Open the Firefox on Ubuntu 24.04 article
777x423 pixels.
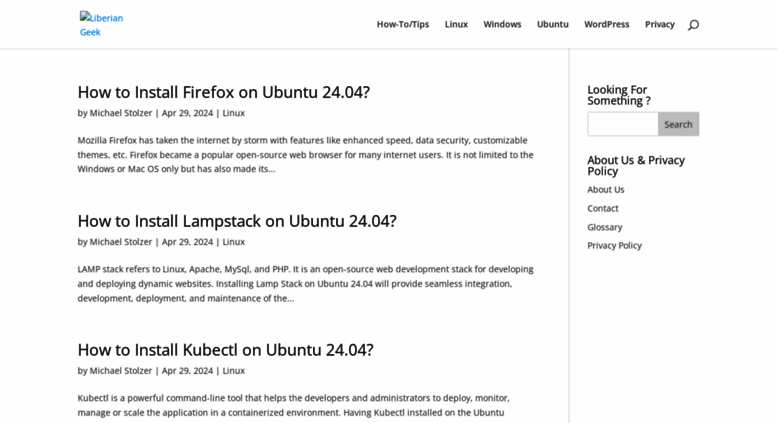(223, 92)
